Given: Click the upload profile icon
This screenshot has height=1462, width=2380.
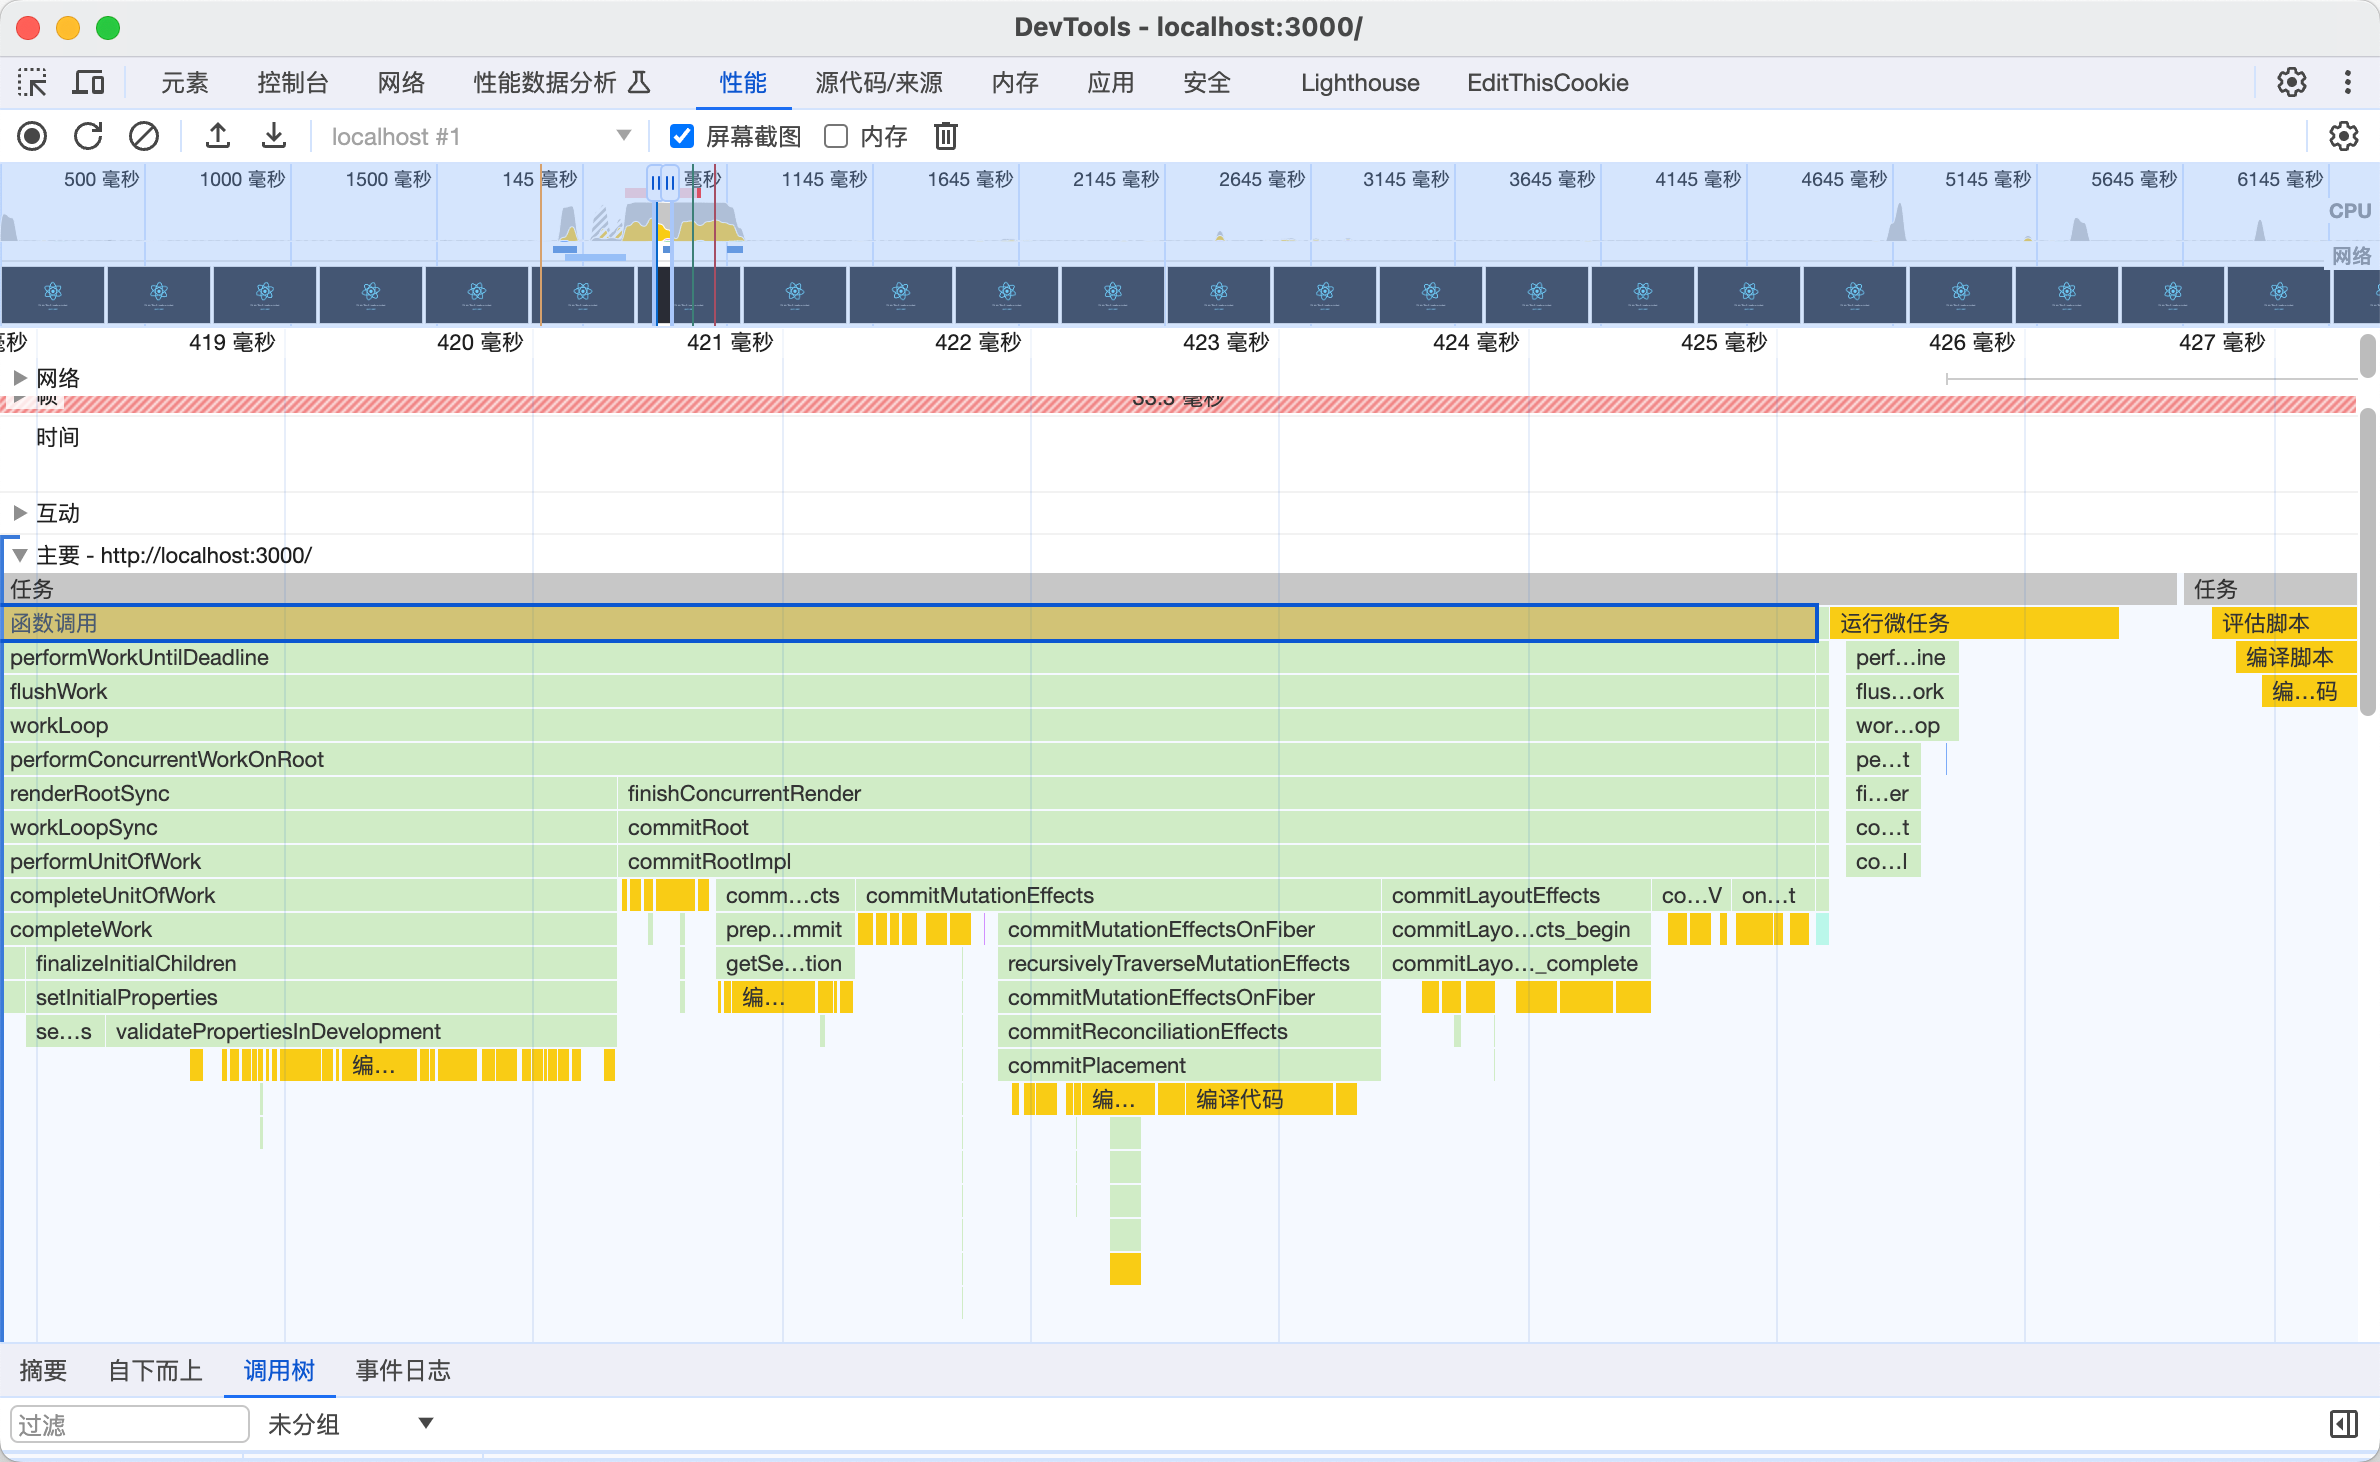Looking at the screenshot, I should (x=218, y=136).
